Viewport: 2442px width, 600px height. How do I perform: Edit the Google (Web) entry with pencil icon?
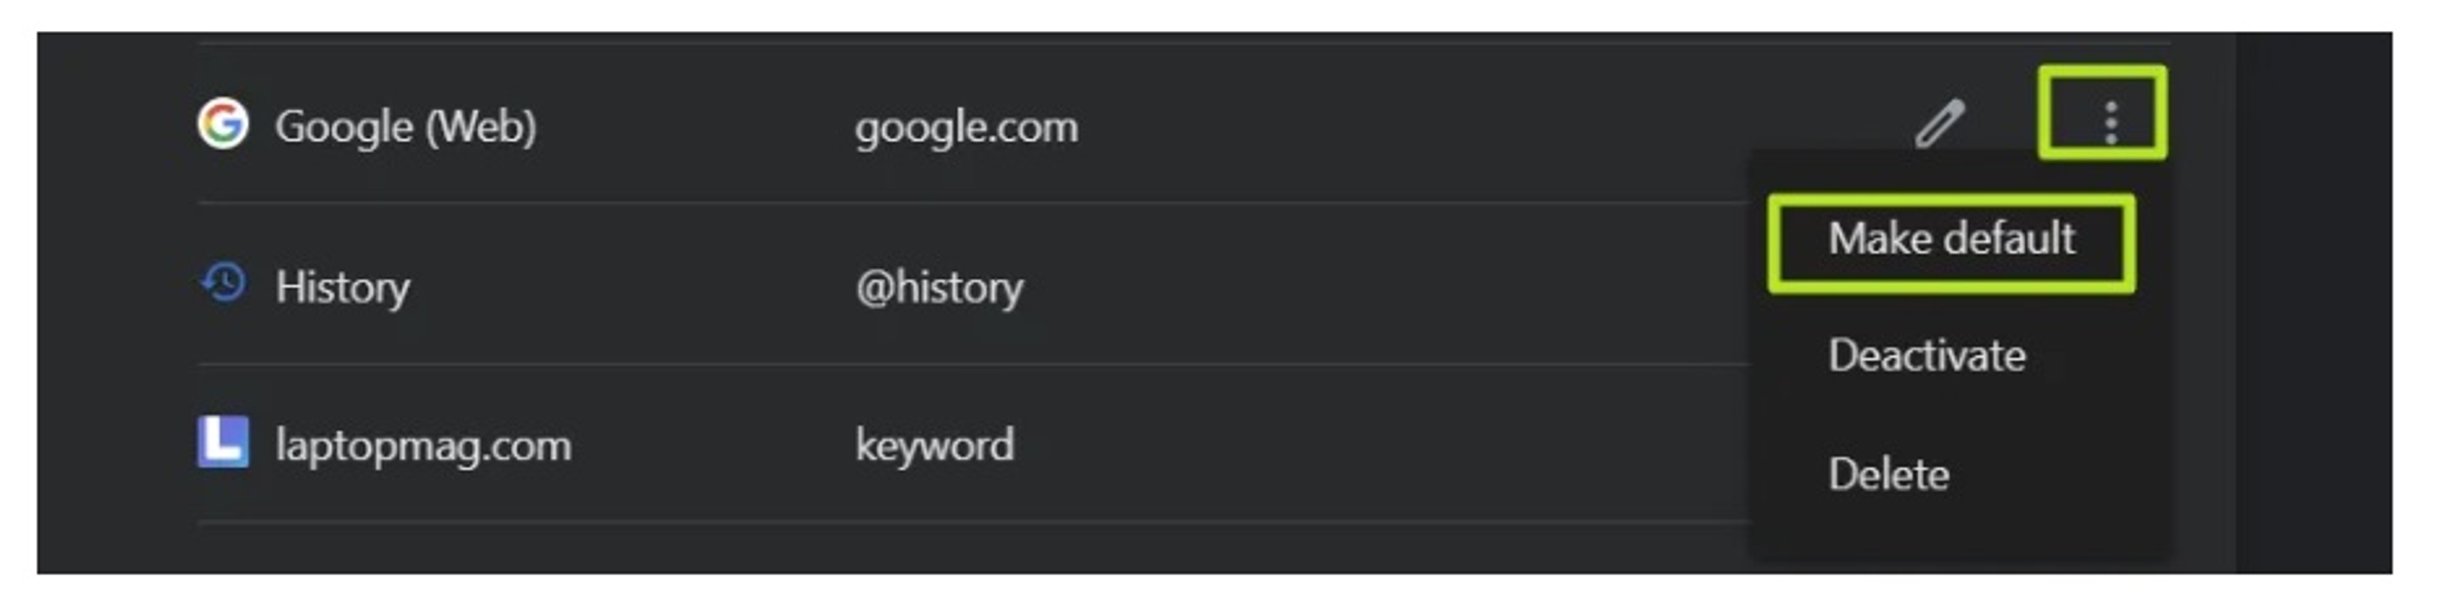click(1939, 124)
